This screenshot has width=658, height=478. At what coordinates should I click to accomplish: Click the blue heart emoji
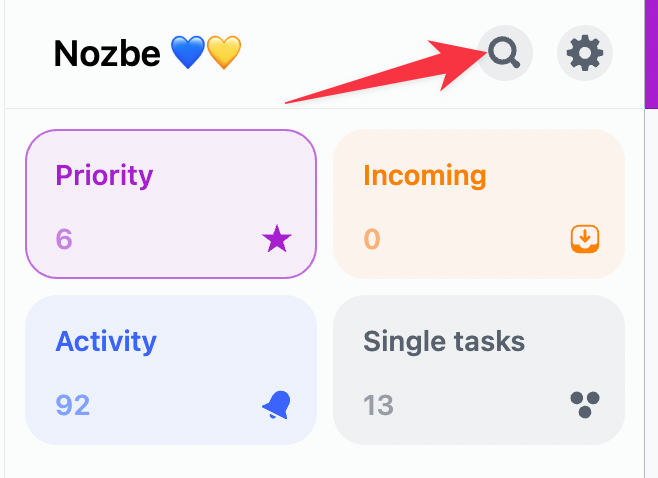[x=188, y=52]
